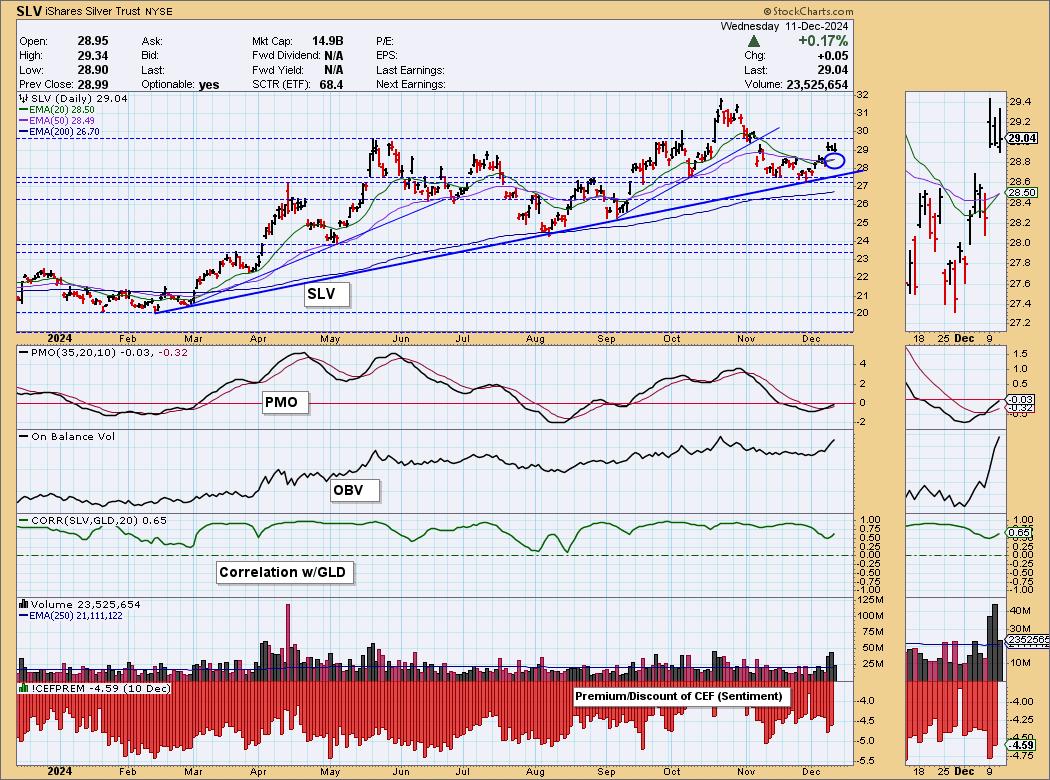The width and height of the screenshot is (1050, 780).
Task: Click the Fwd Dividend N/A value
Action: 333,56
